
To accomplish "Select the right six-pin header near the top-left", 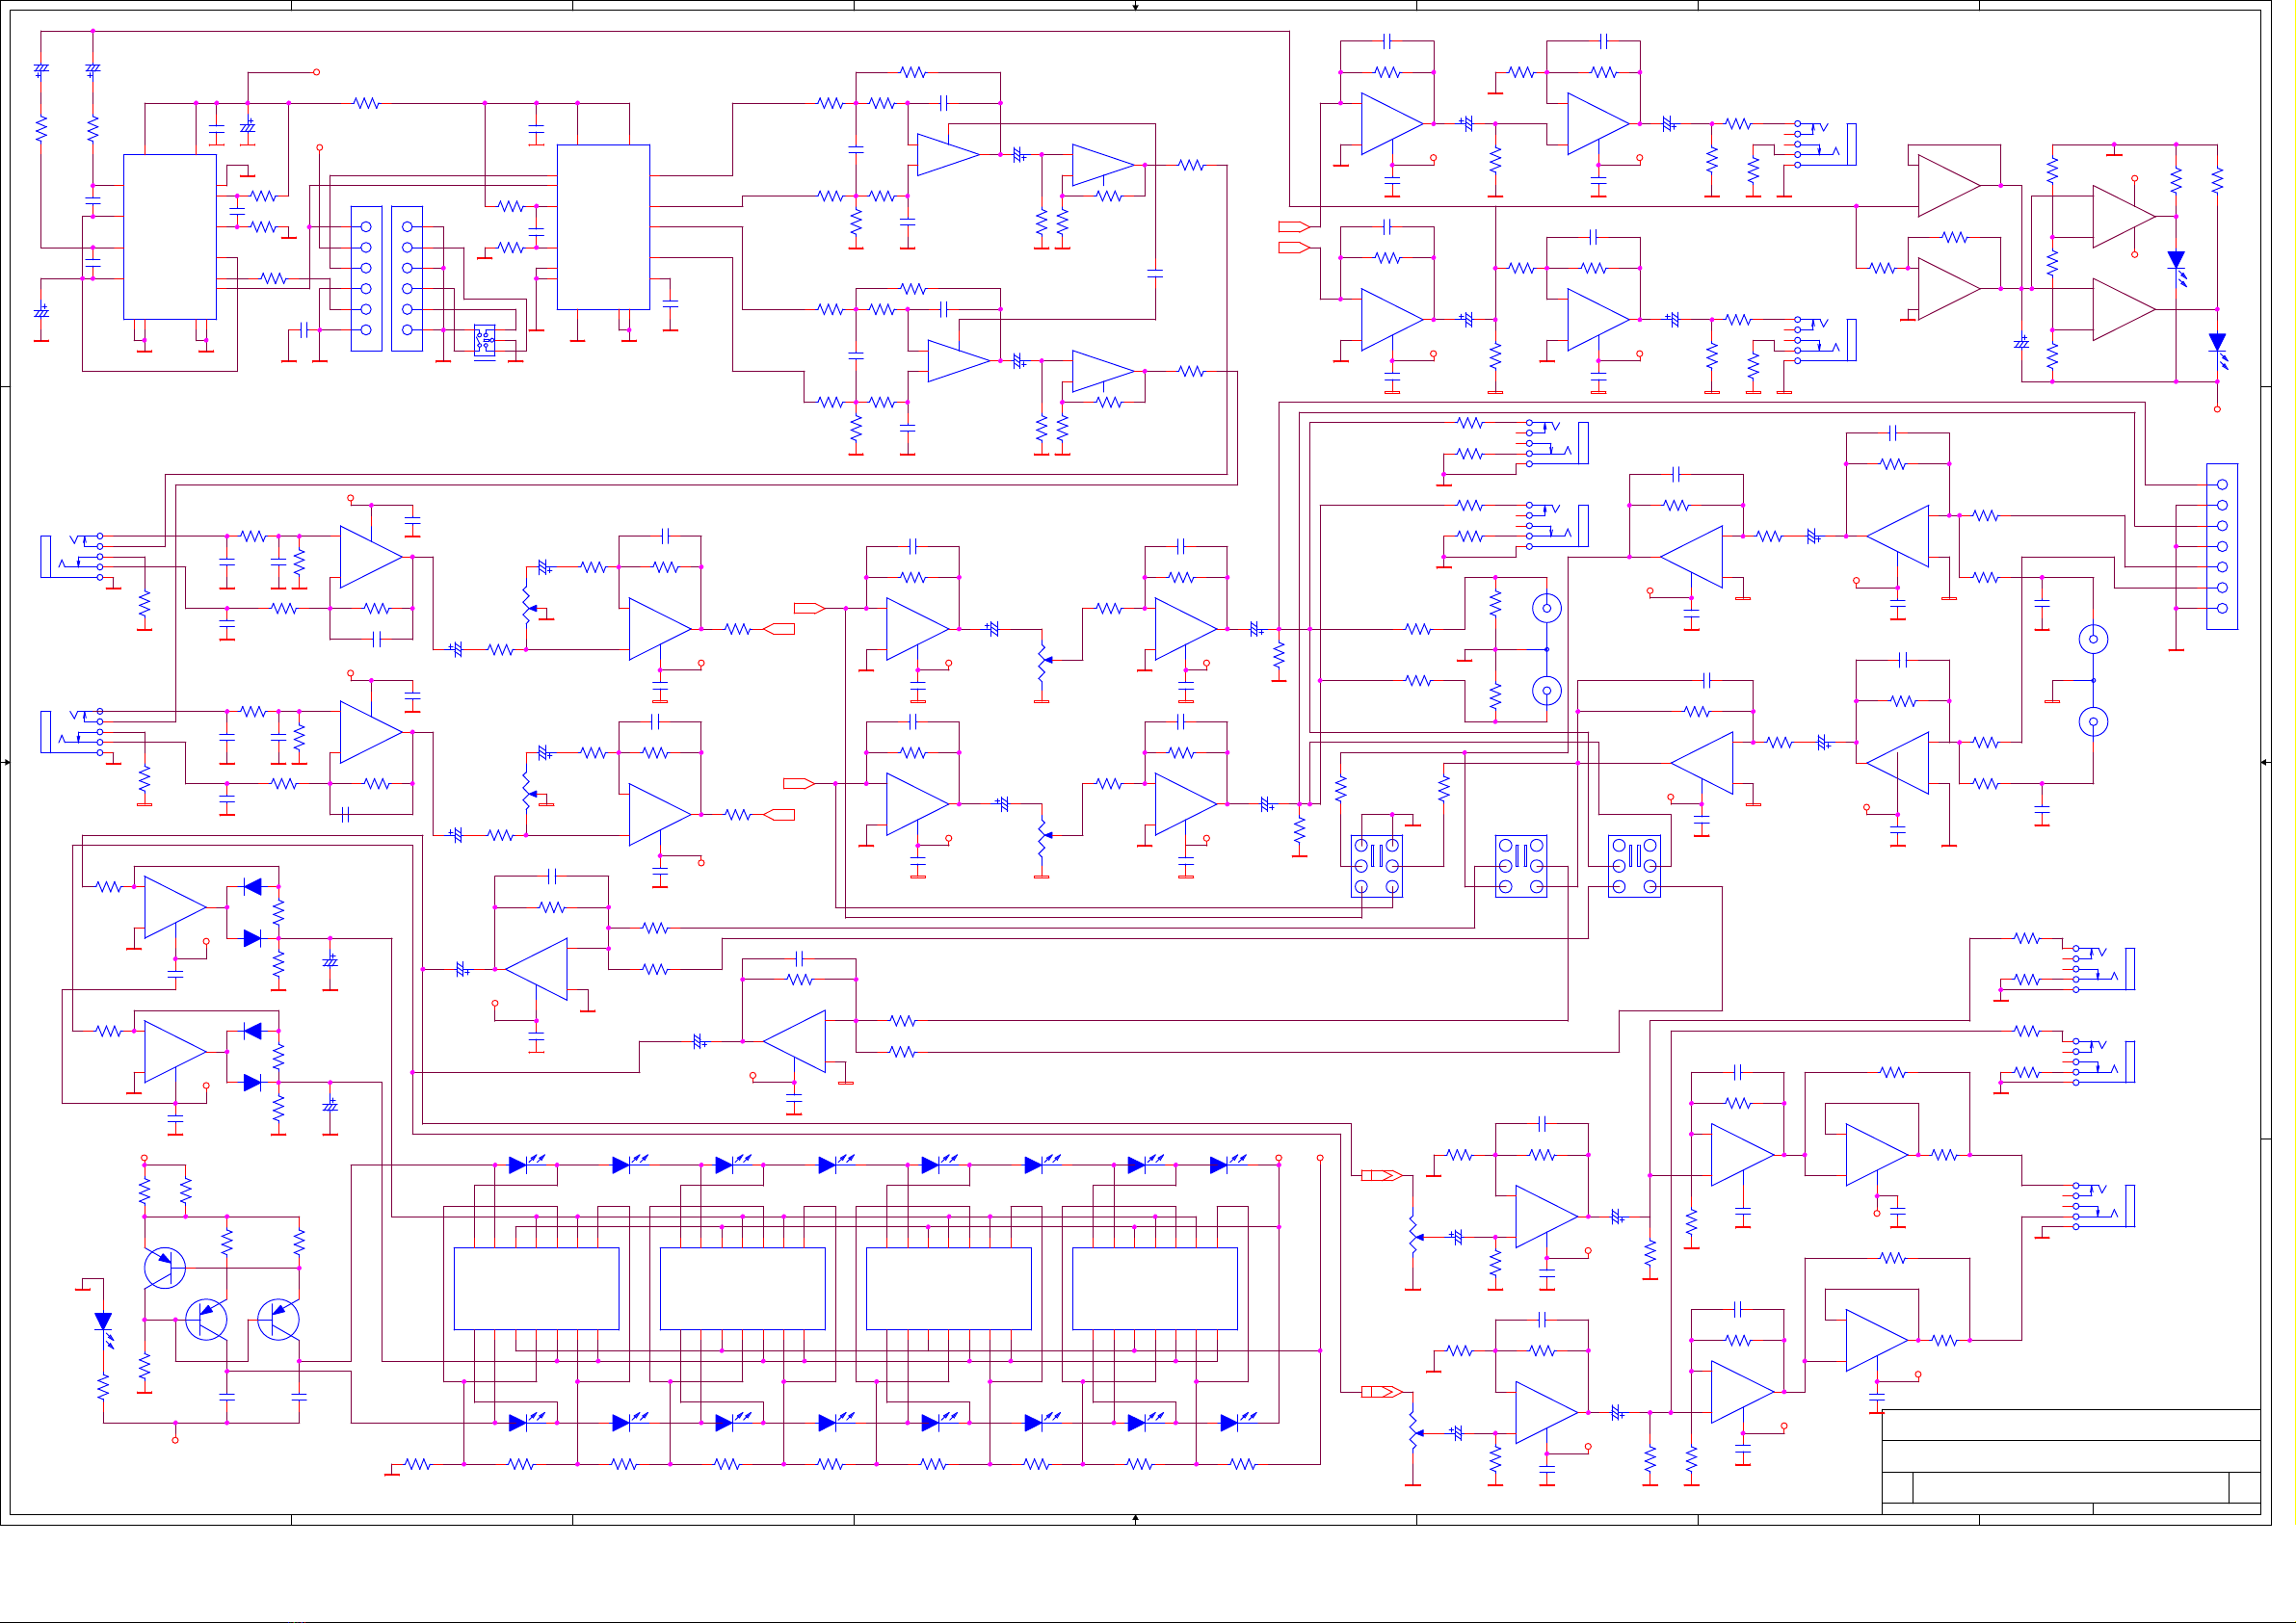I will point(407,278).
